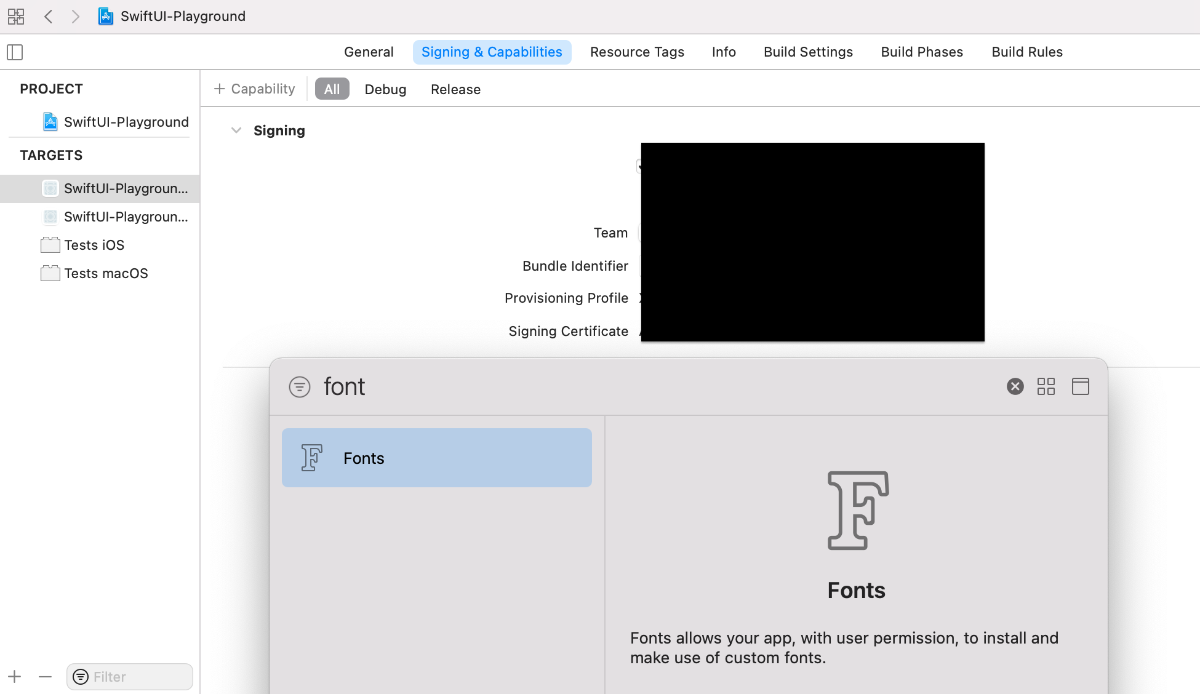Click the SwiftUI-Playground project file icon in breadcrumb

point(106,16)
